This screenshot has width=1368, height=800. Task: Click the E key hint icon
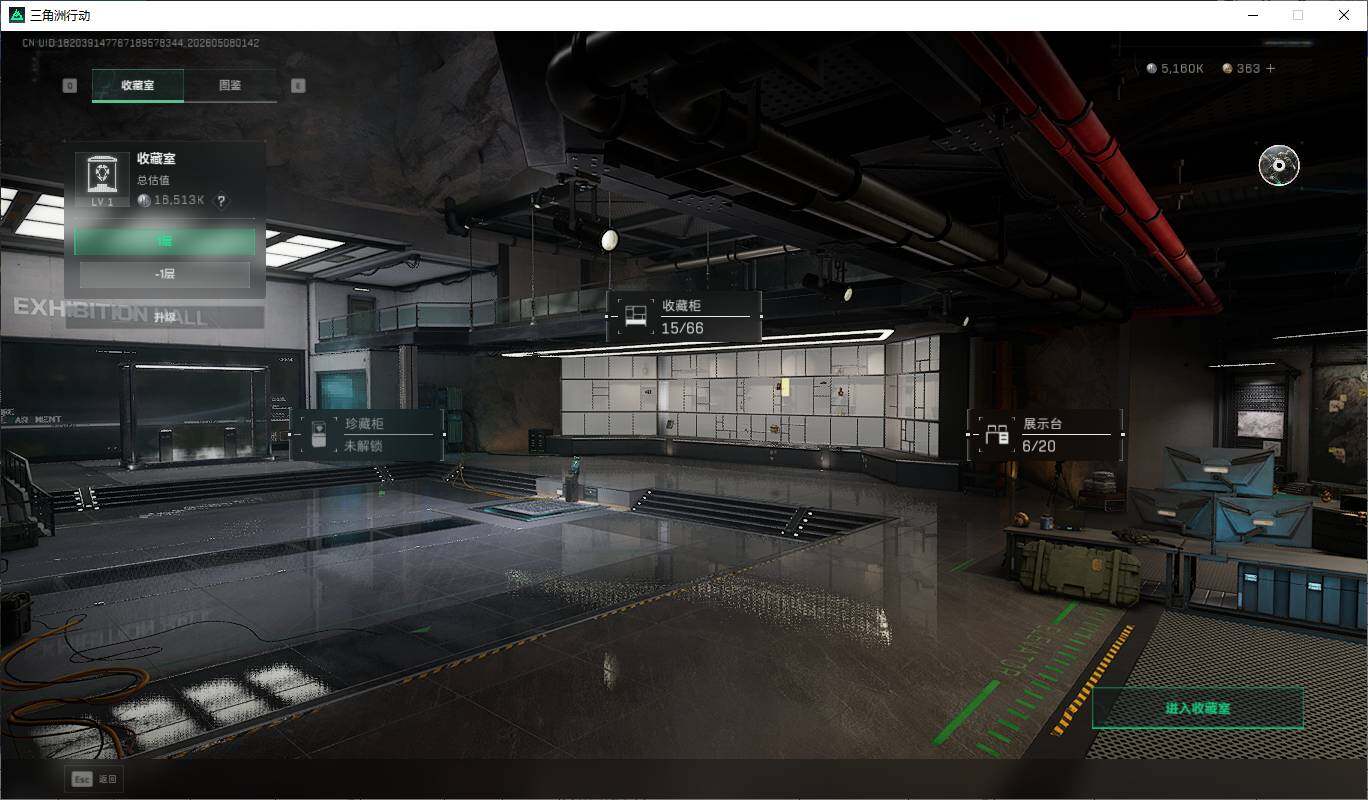point(298,86)
